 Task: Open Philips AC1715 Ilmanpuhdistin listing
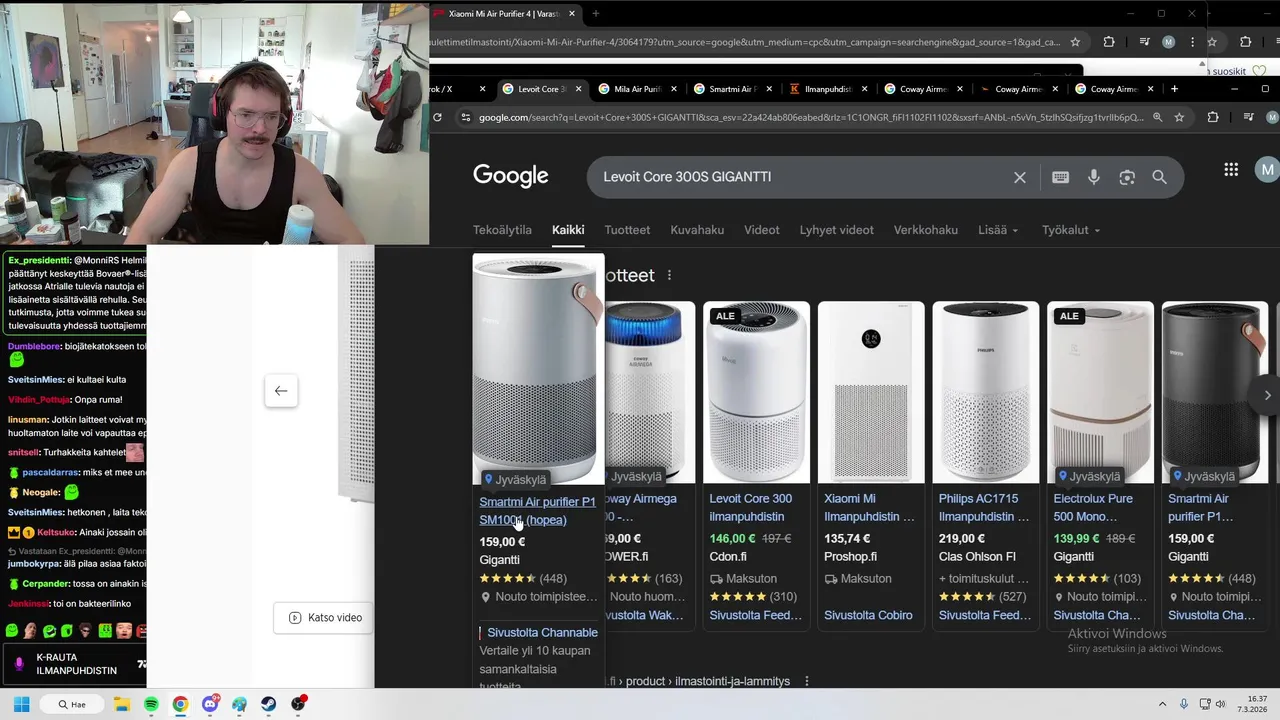[x=984, y=508]
